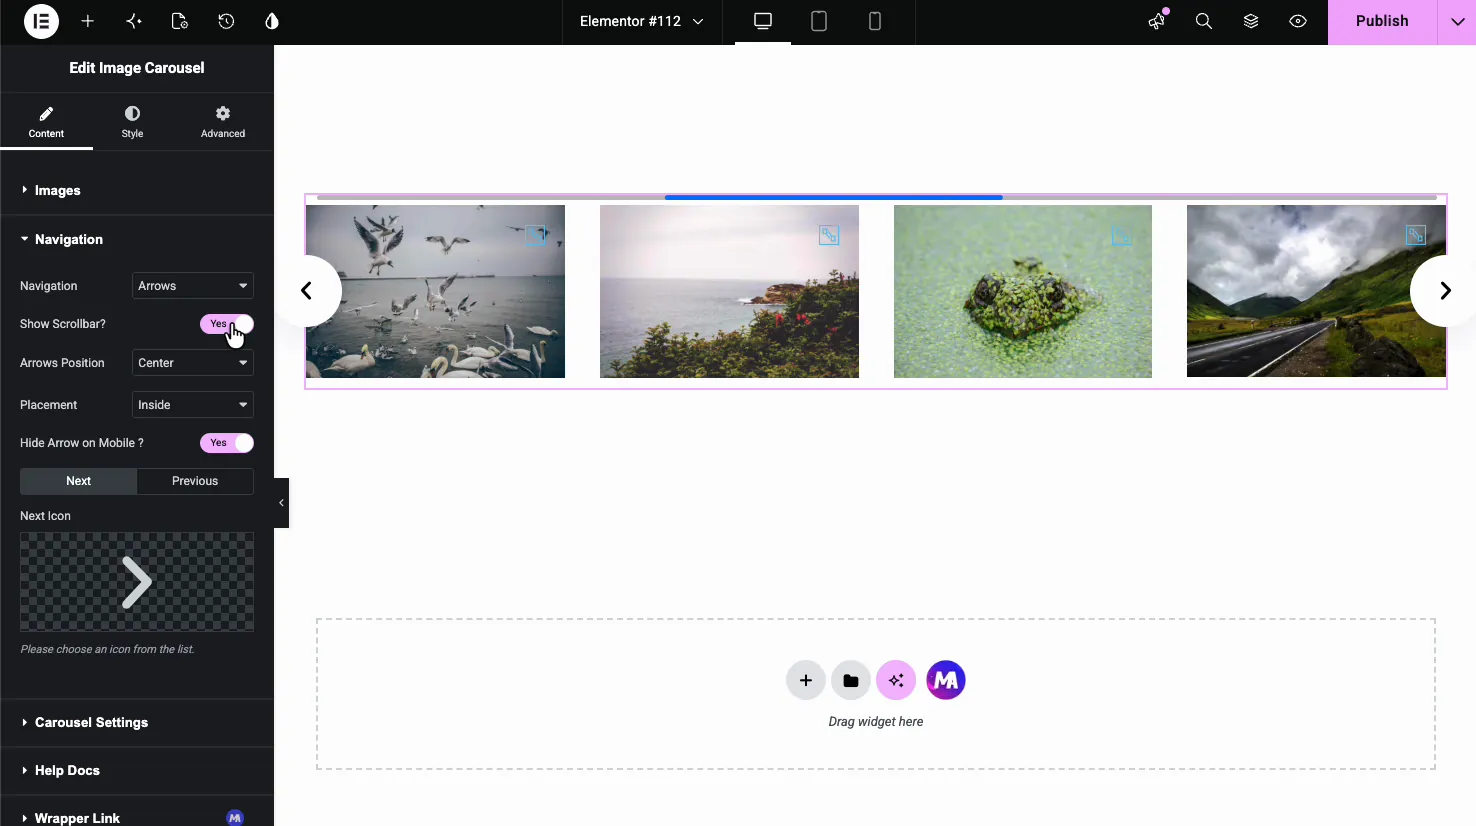Toggle the Show Scrollbar switch
This screenshot has height=826, width=1476.
[x=227, y=324]
